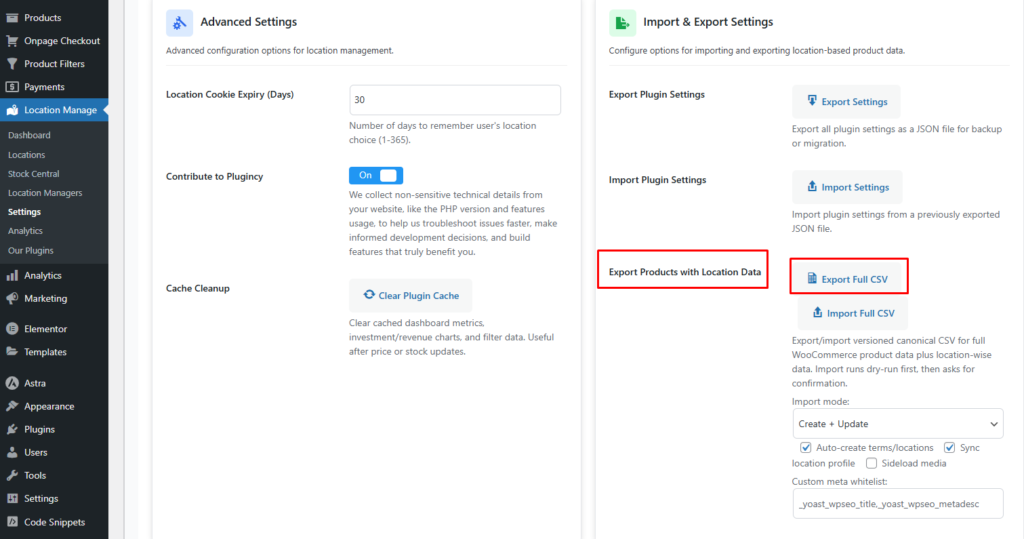Click the Clear Plugin Cache button
Viewport: 1024px width, 539px height.
pyautogui.click(x=410, y=296)
